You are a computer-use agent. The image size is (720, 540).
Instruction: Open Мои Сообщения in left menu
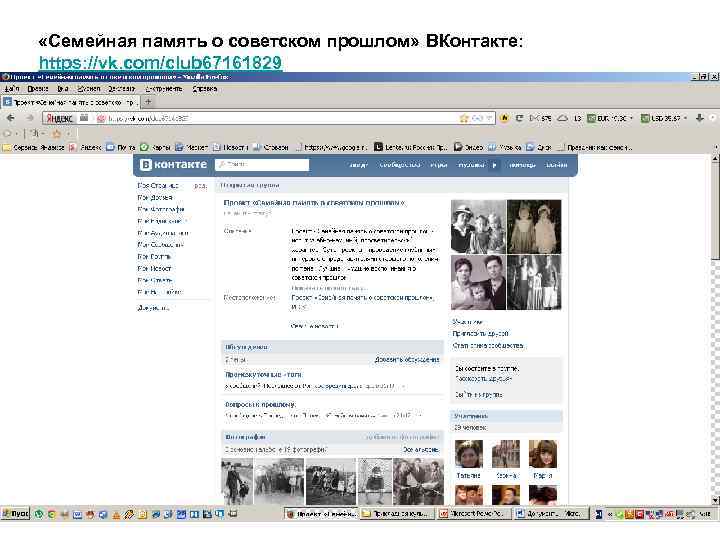pos(160,245)
